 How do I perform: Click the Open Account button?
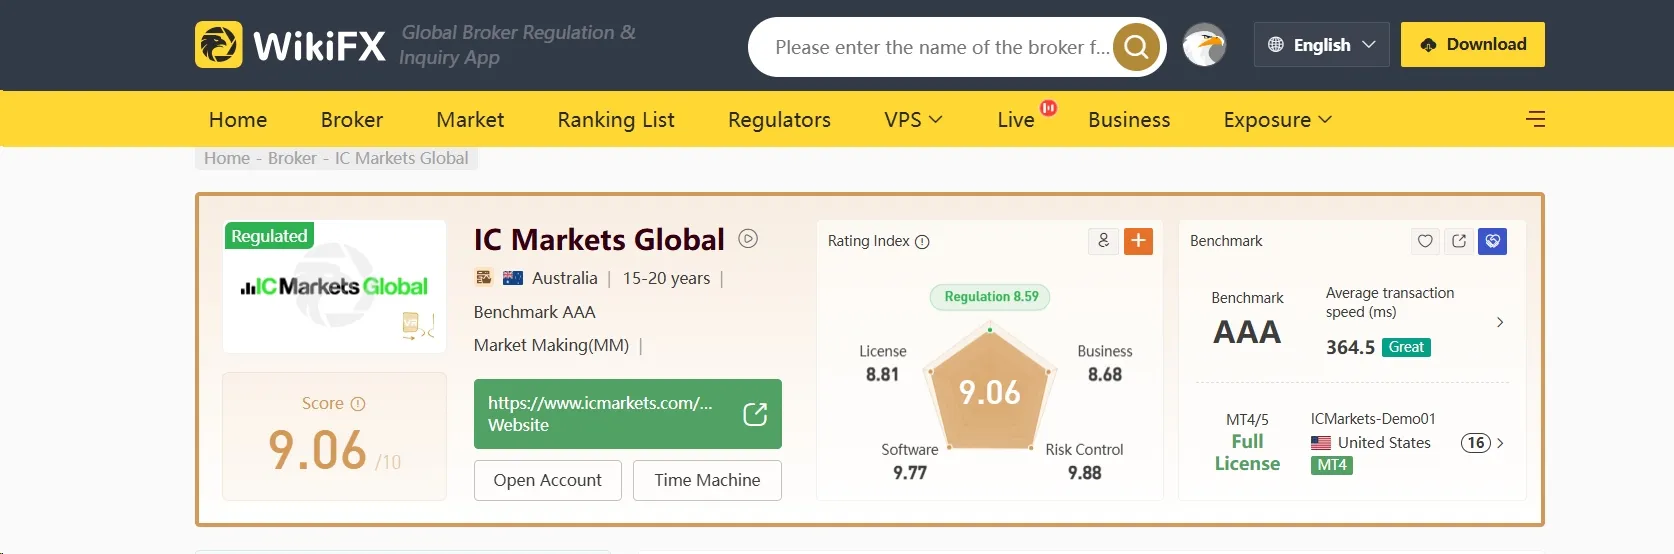point(547,480)
